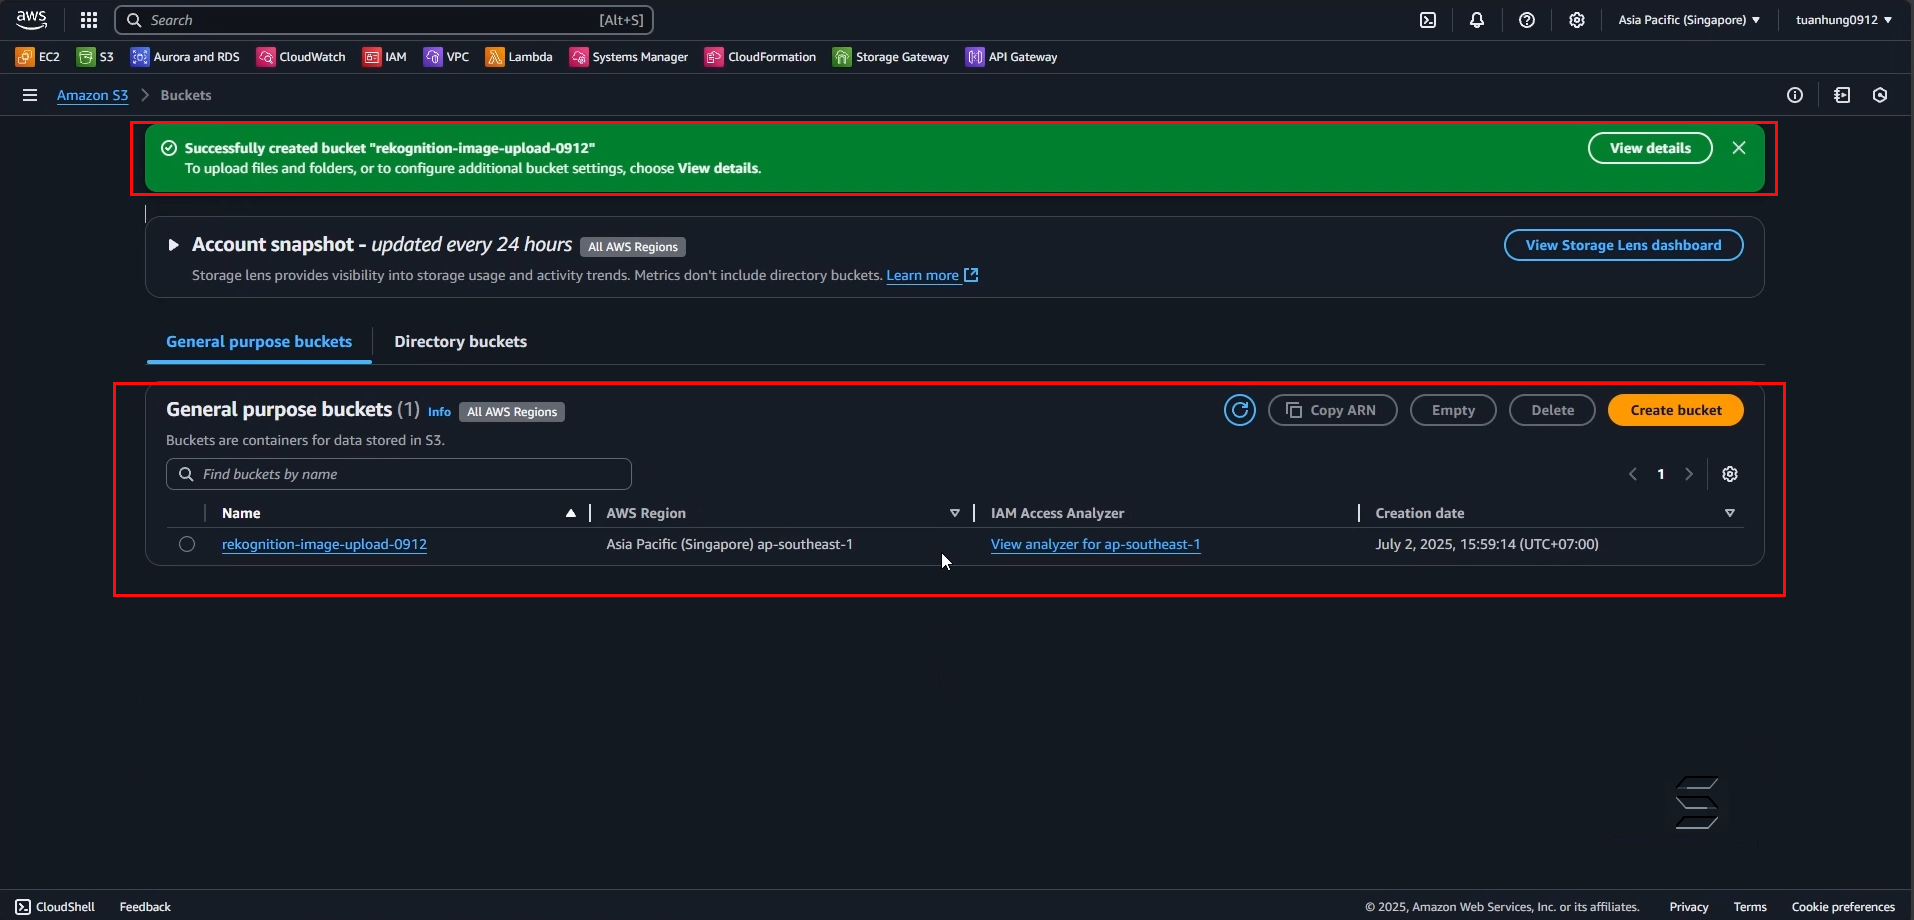Image resolution: width=1914 pixels, height=920 pixels.
Task: Open the Learn more external link
Action: (x=932, y=275)
